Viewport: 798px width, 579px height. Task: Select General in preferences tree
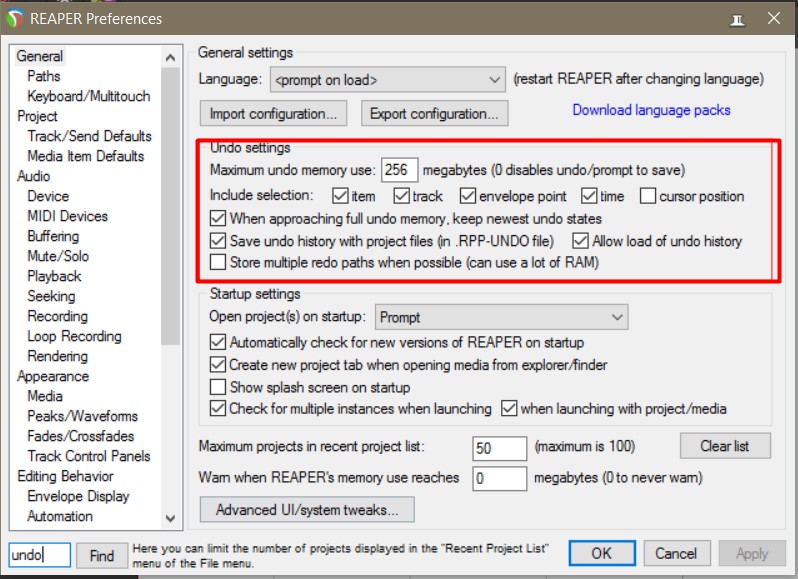(x=40, y=56)
